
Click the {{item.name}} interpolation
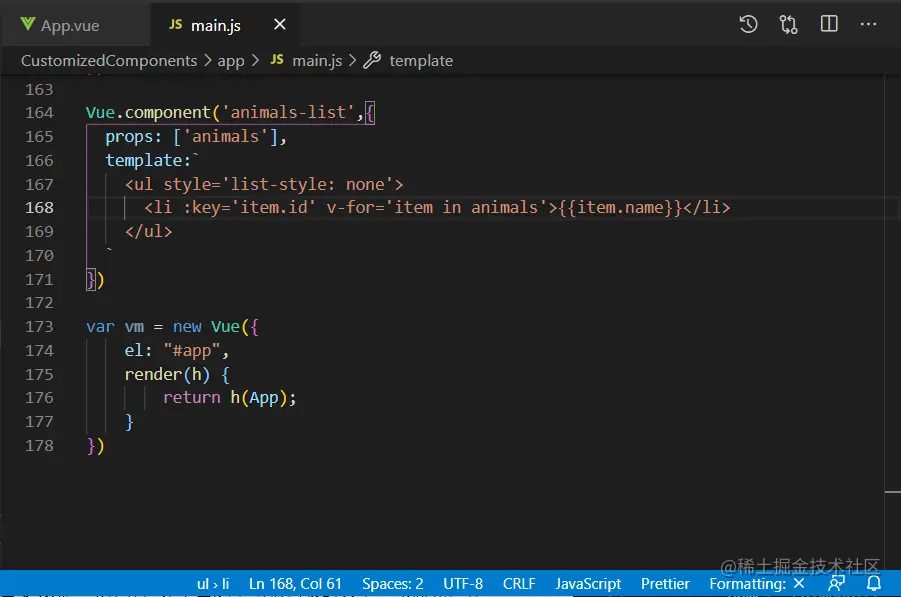click(x=620, y=207)
